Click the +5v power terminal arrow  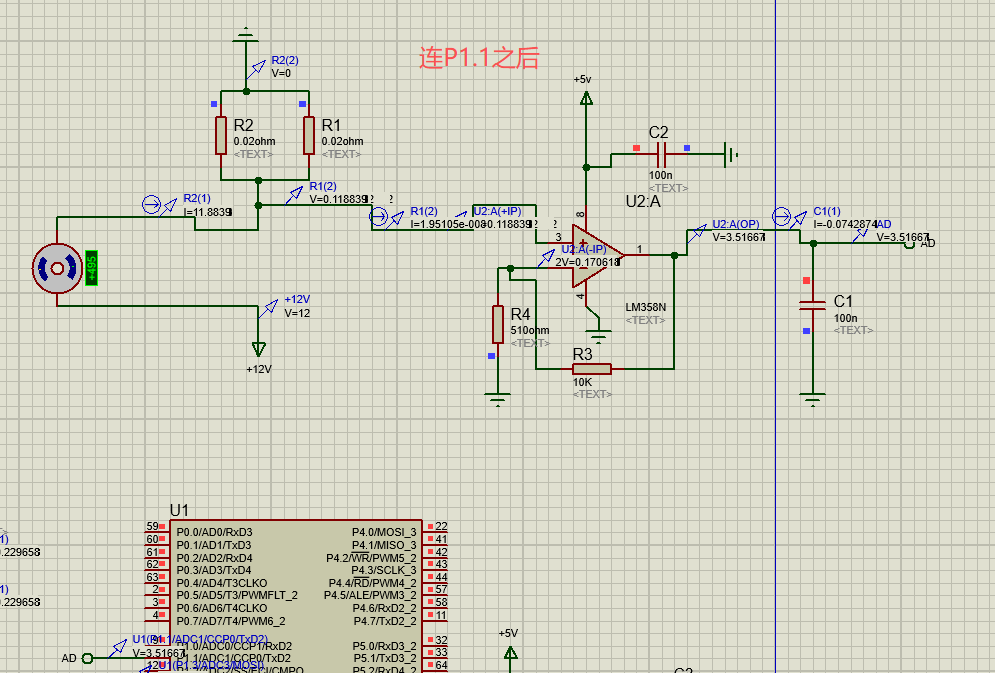tap(586, 98)
